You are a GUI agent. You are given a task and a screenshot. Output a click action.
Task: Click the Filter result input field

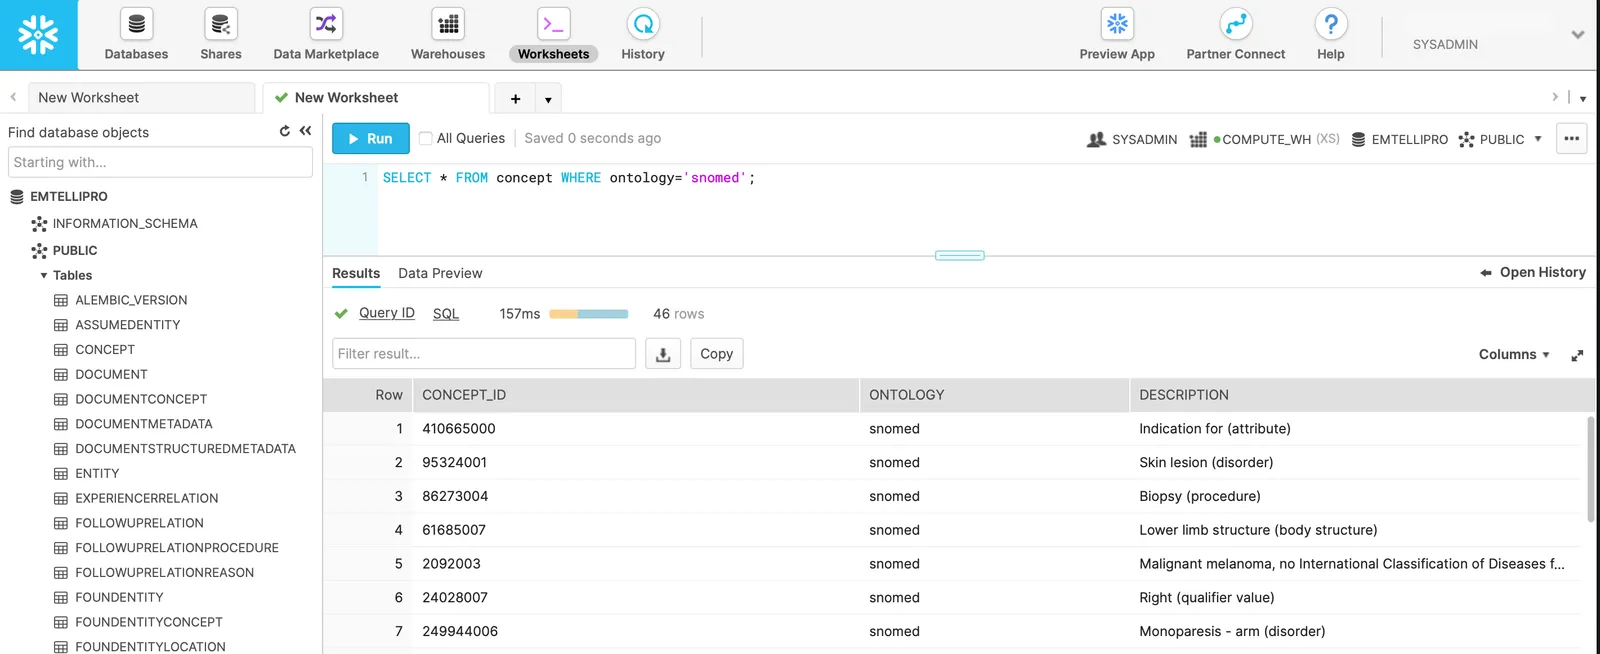(484, 354)
